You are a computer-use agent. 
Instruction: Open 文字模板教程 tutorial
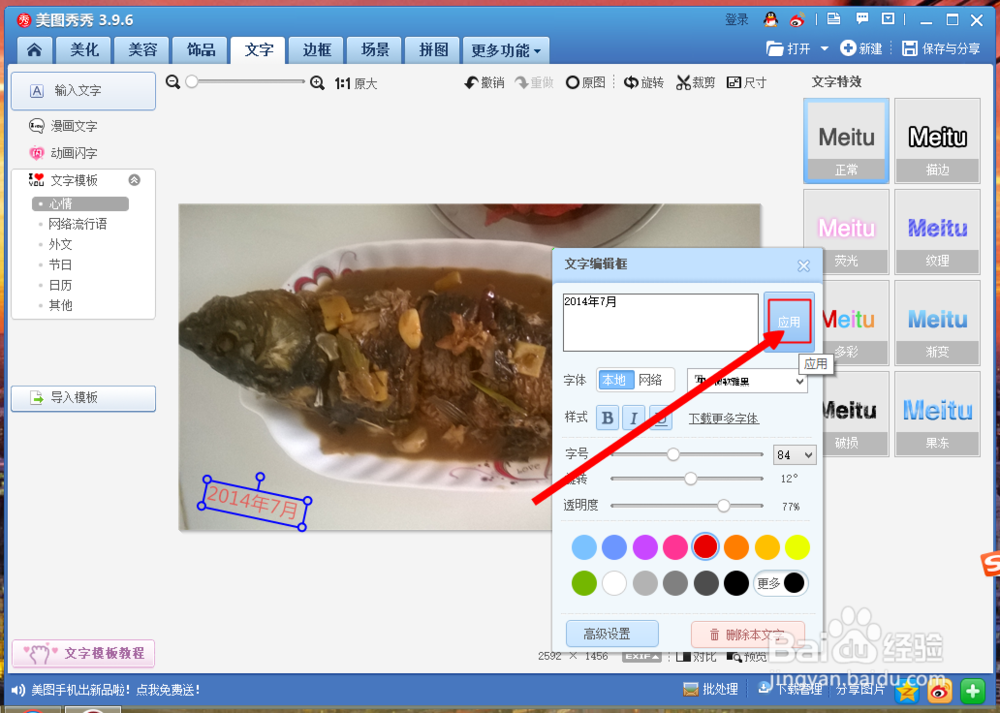84,653
